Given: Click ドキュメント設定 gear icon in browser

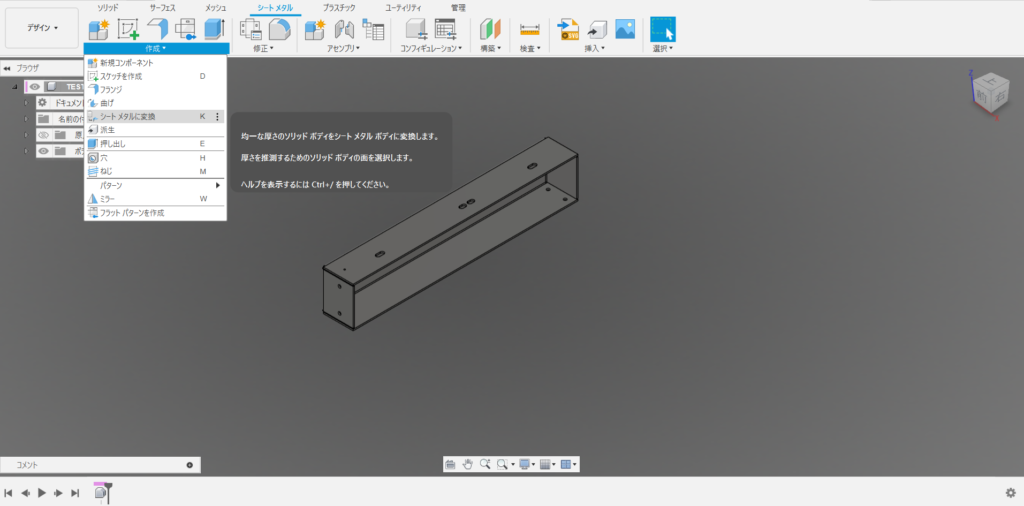Looking at the screenshot, I should click(x=42, y=103).
